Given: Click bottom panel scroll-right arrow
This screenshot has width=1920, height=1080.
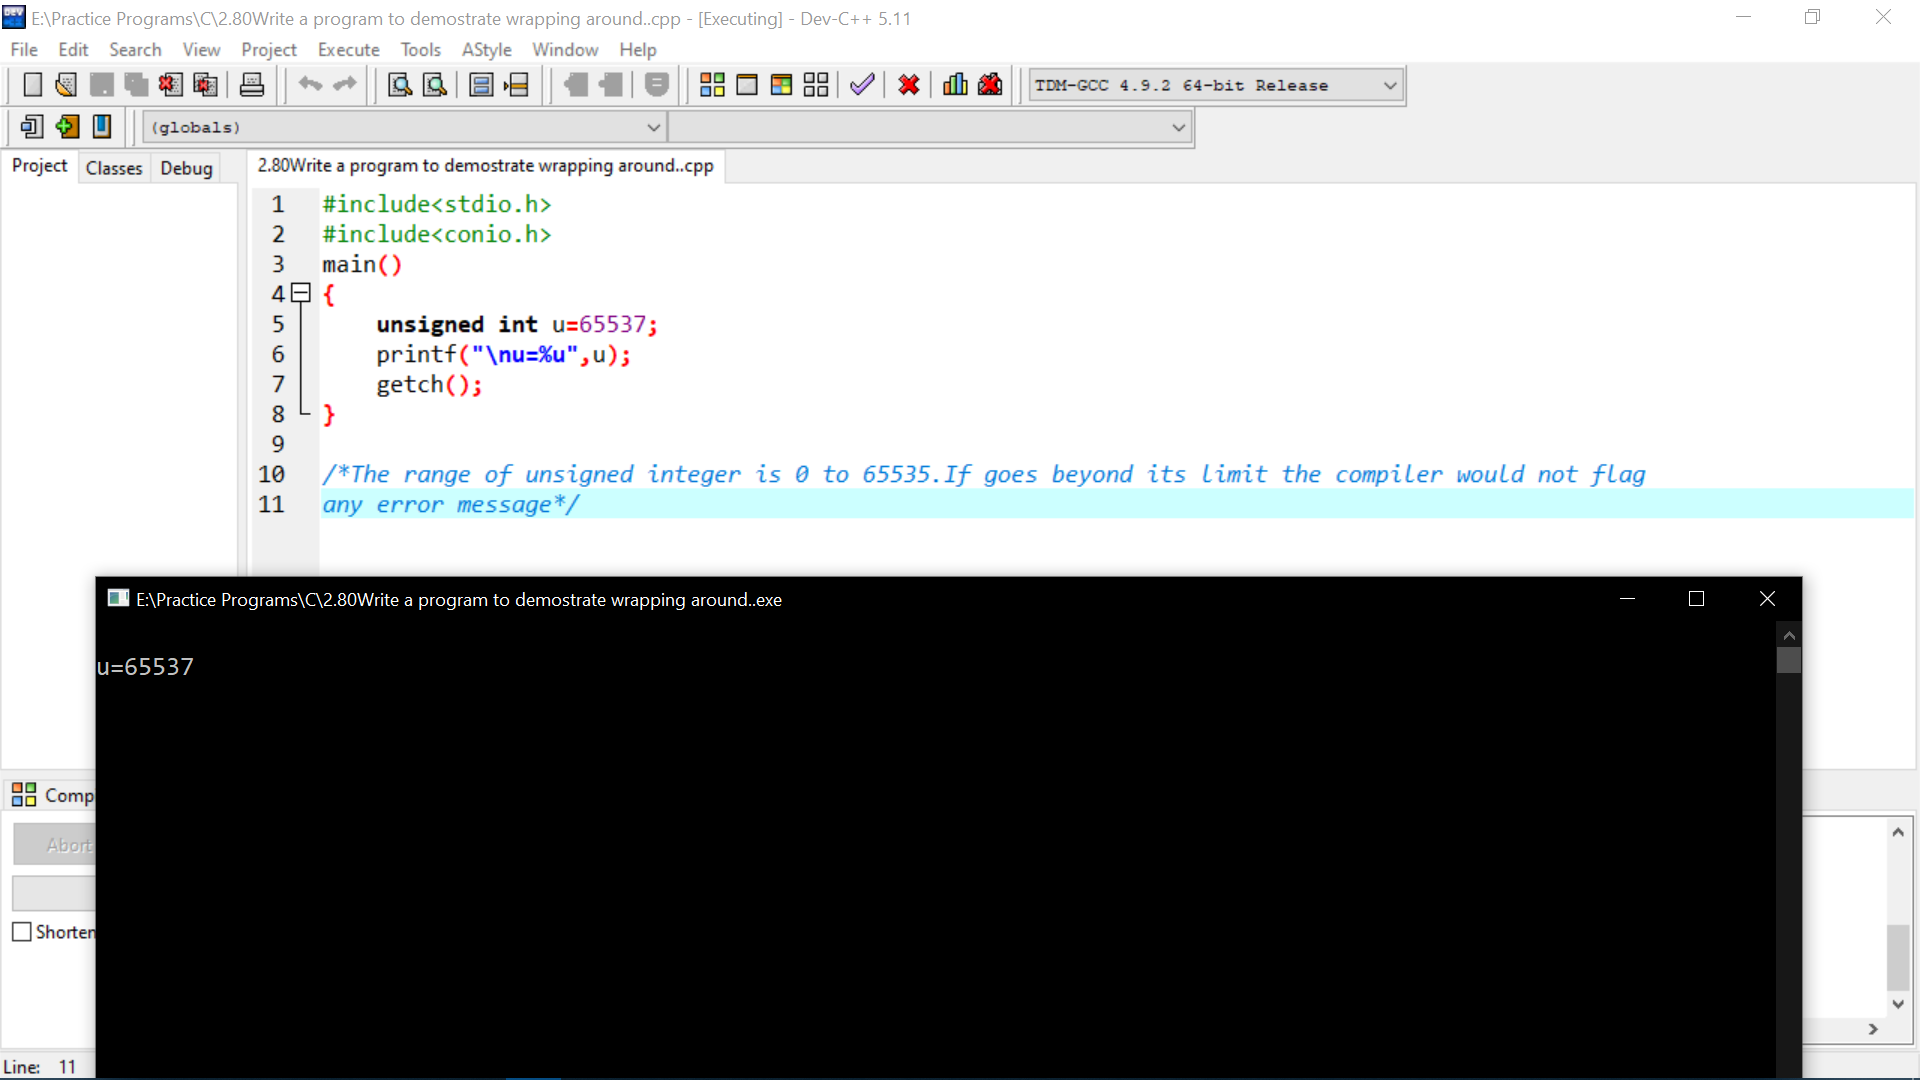Looking at the screenshot, I should coord(1873,1029).
